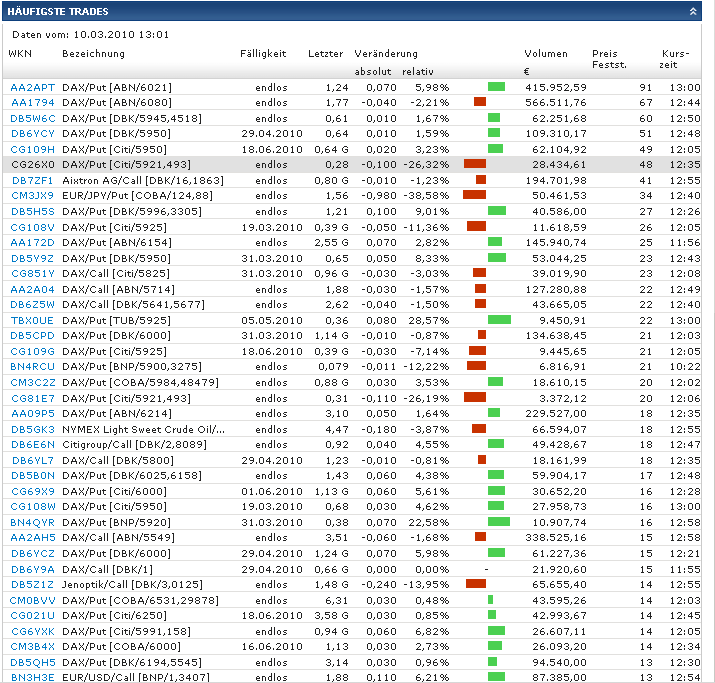715x683 pixels.
Task: Open WKN link DB6YCZ
Action: (x=32, y=554)
